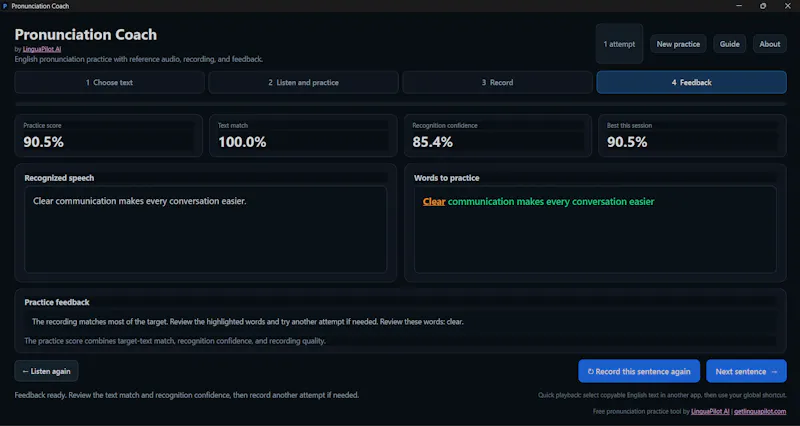Screen dimensions: 800x426
Task: Click the Feedback ready status message
Action: pyautogui.click(x=187, y=395)
